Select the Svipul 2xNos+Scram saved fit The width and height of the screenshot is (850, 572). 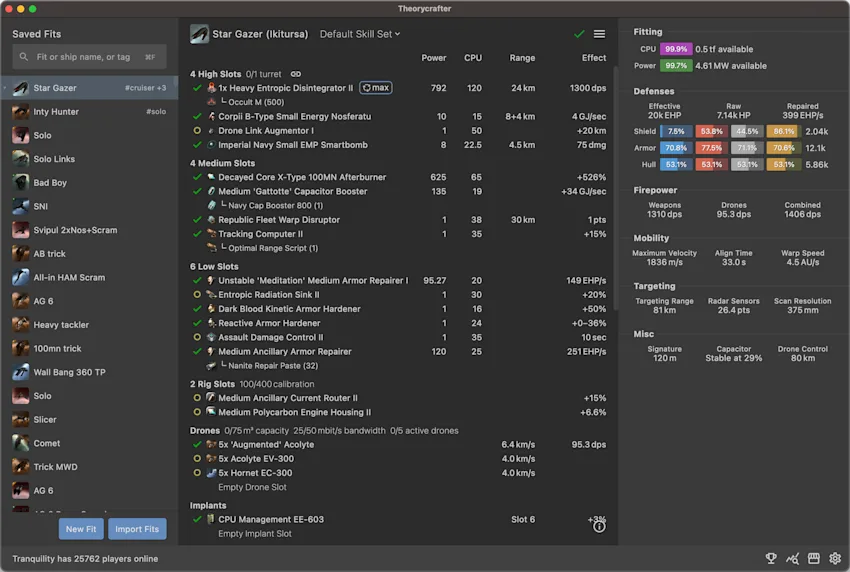coord(89,230)
